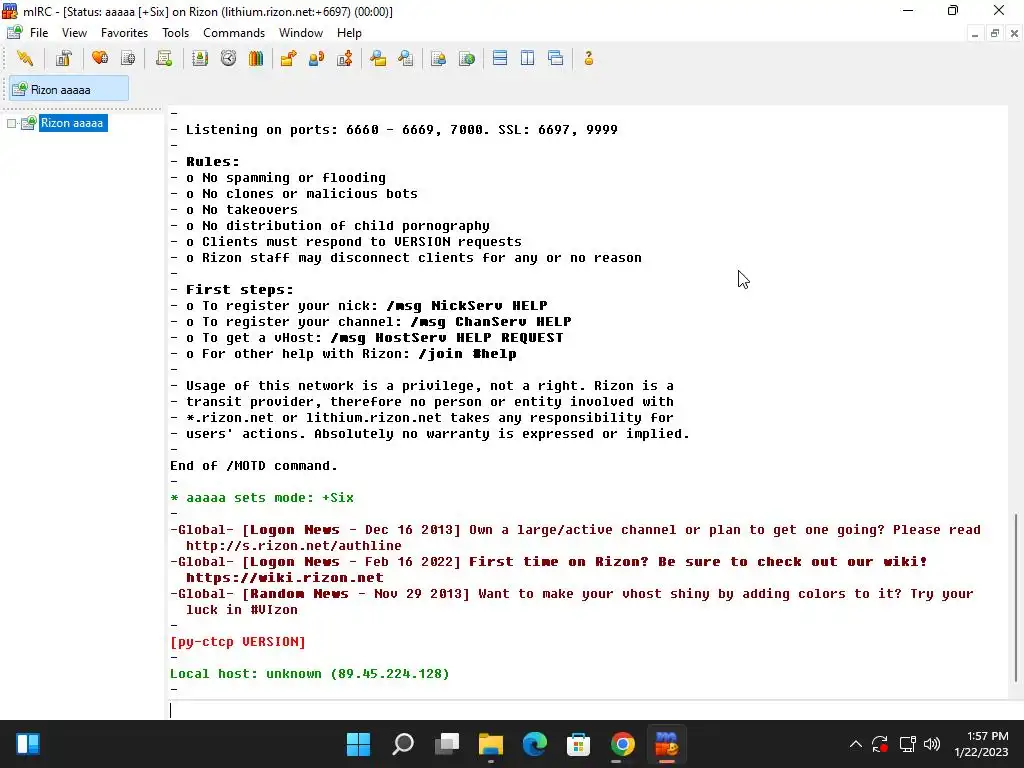1024x768 pixels.
Task: Open Windows taskbar Search
Action: pyautogui.click(x=403, y=744)
